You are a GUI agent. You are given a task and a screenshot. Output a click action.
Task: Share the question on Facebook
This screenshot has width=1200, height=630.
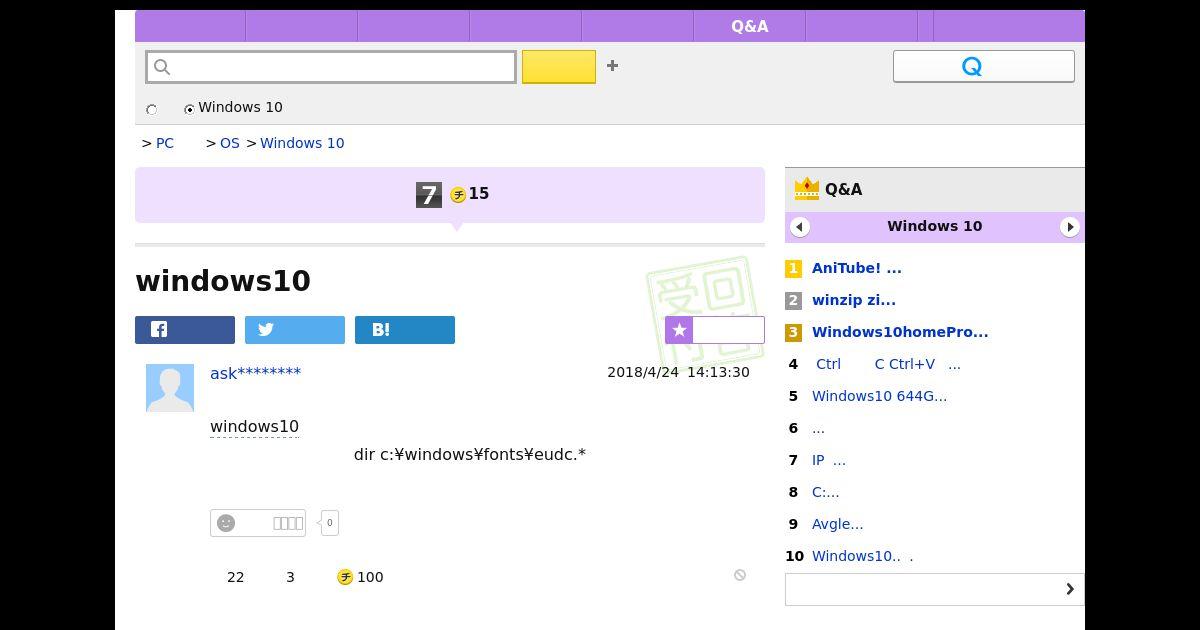pos(185,330)
